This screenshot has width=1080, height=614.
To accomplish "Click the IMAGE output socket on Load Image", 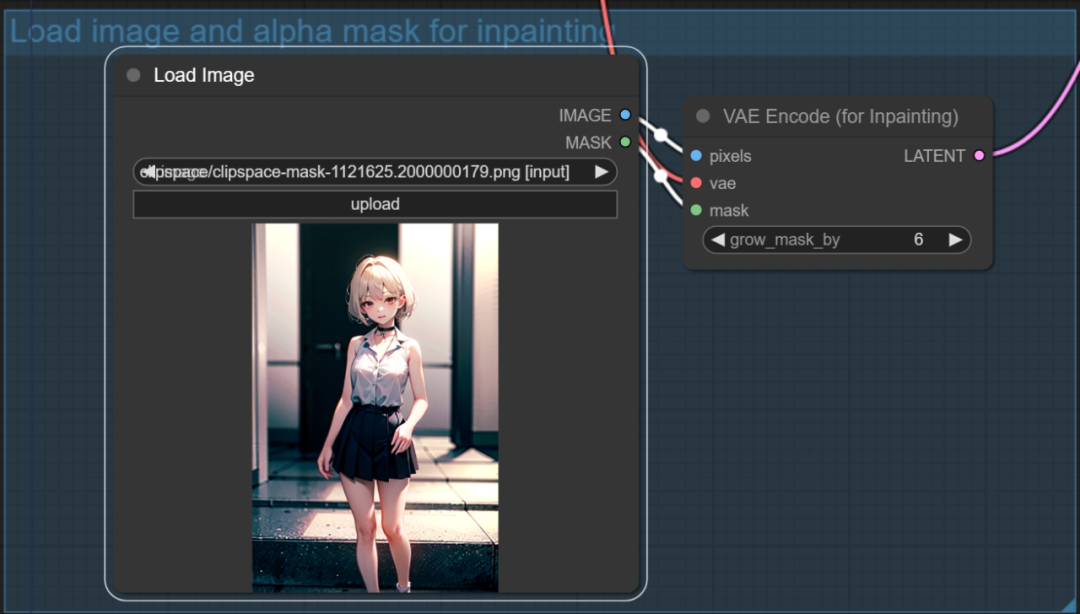I will pos(625,115).
